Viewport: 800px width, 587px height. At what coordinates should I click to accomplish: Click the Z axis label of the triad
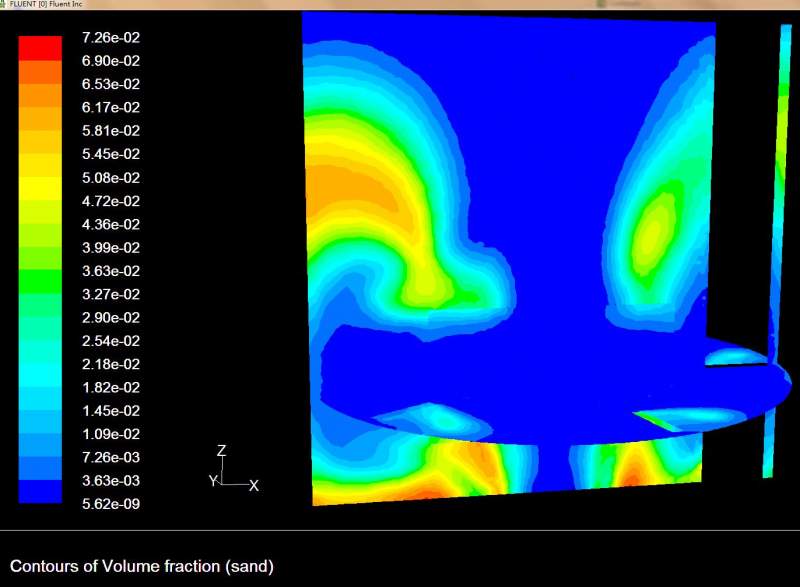click(x=221, y=451)
